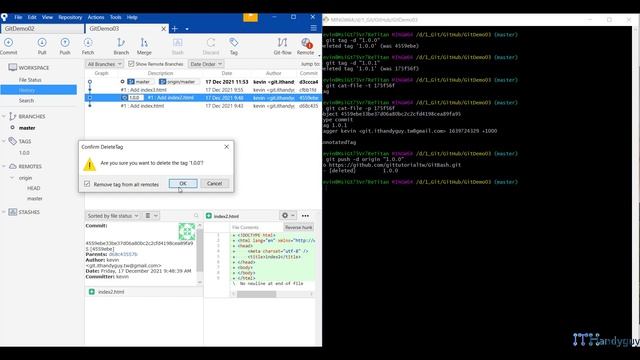Click the Commit toolbar icon
640x360 pixels.
click(x=9, y=46)
